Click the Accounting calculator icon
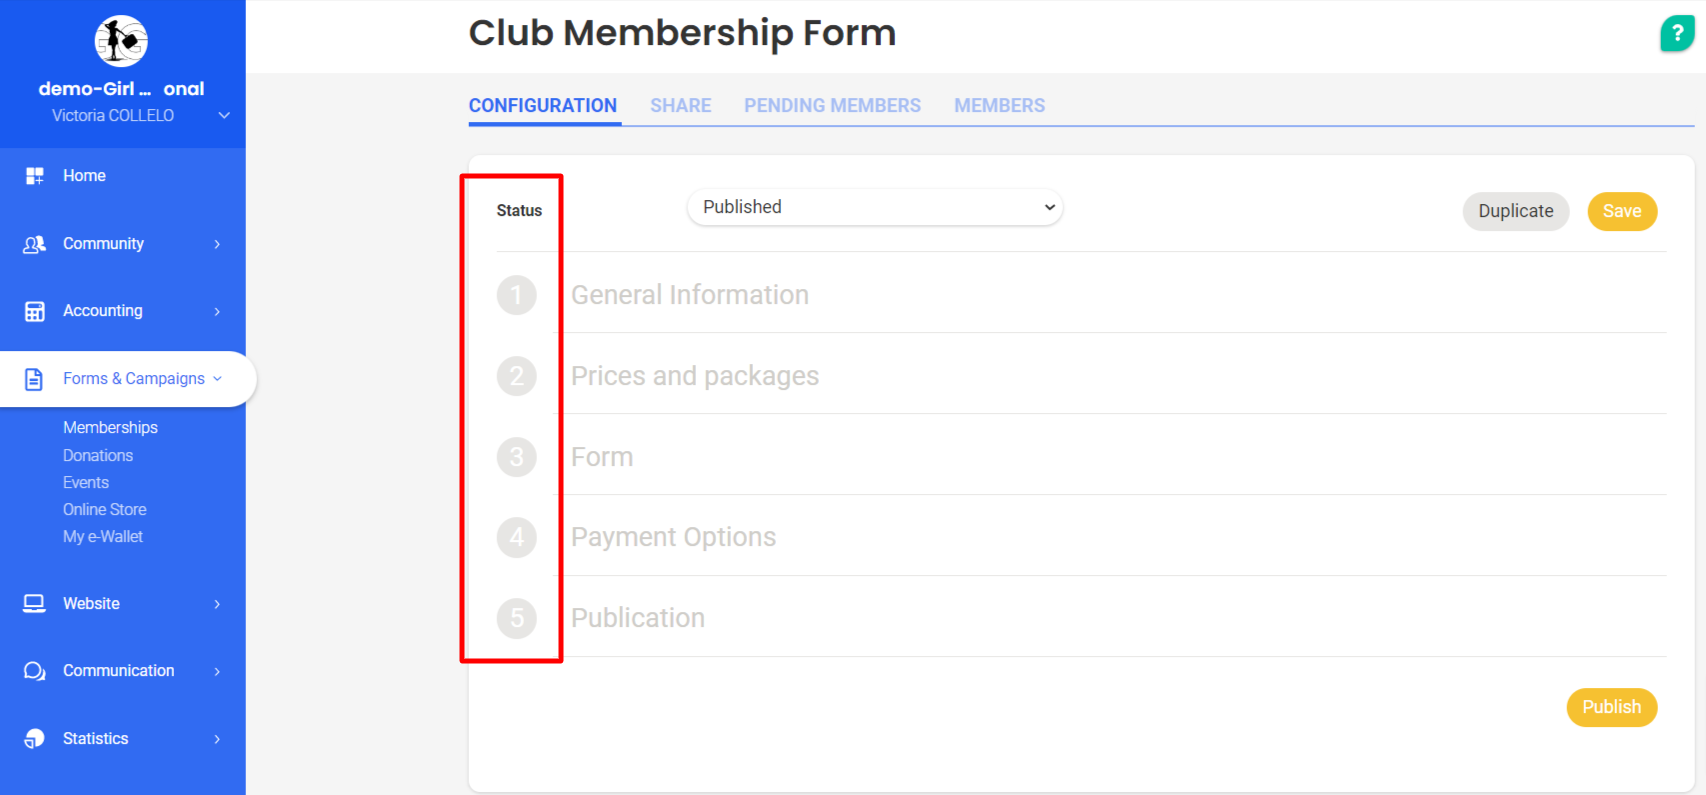The image size is (1706, 795). tap(35, 311)
